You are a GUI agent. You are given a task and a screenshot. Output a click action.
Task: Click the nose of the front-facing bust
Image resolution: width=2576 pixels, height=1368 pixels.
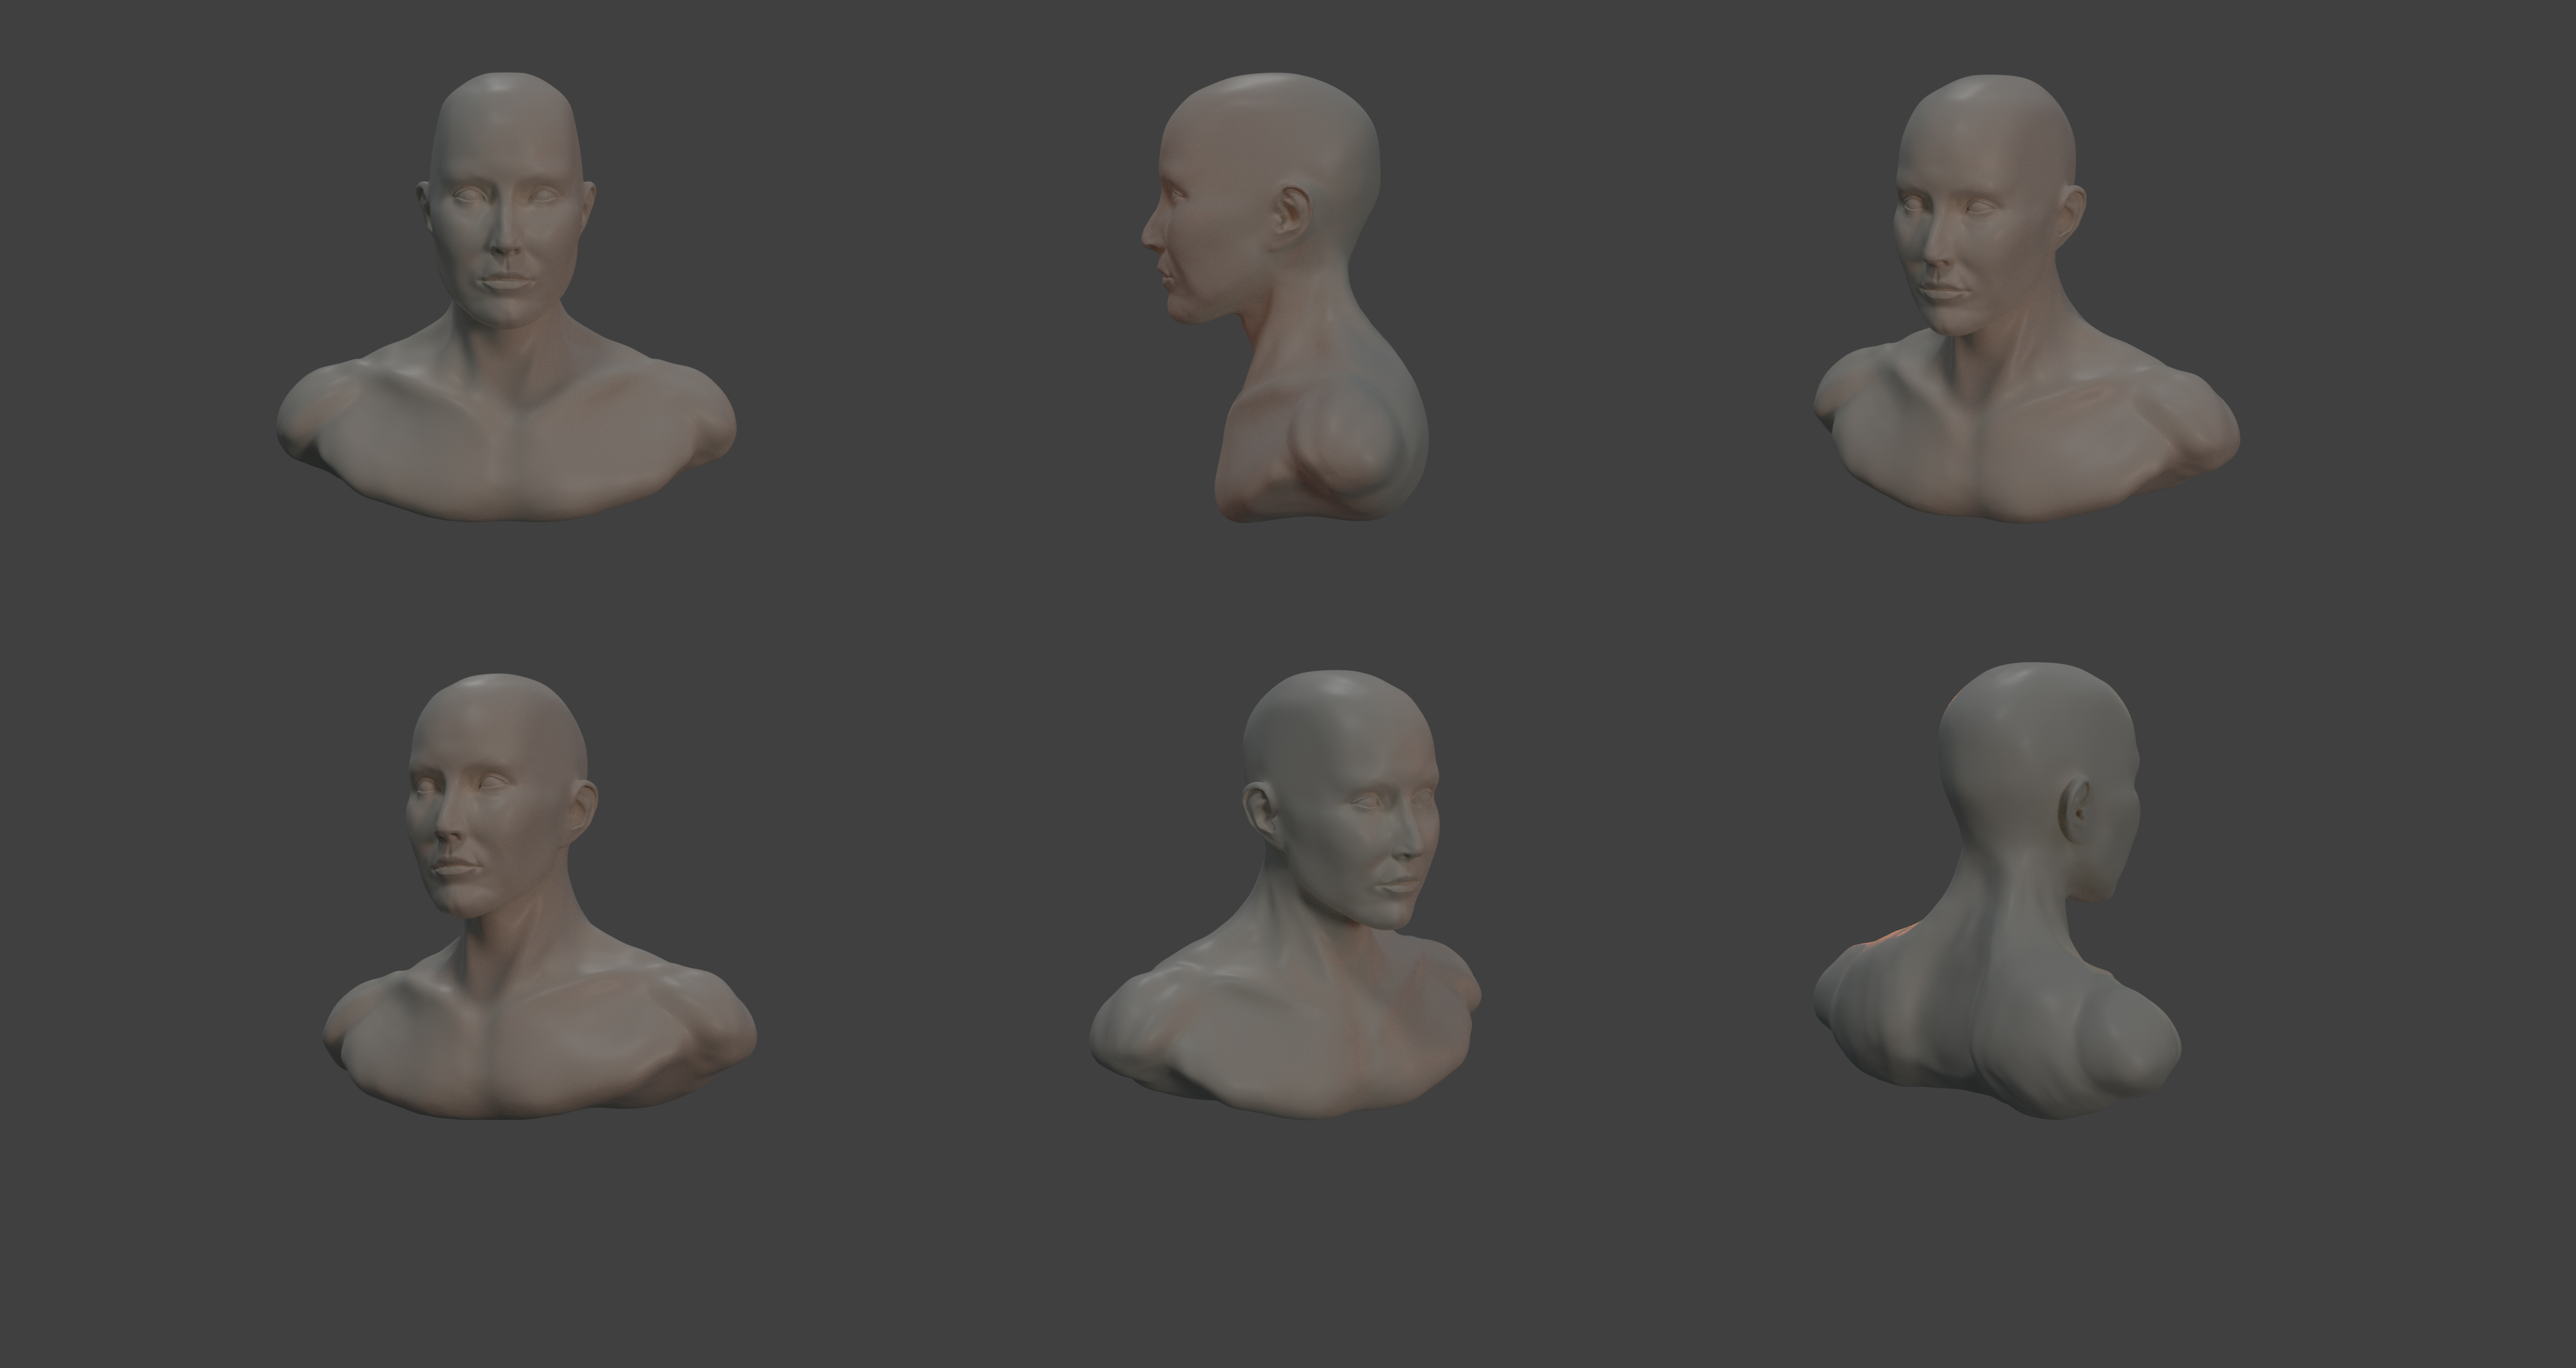pyautogui.click(x=505, y=240)
